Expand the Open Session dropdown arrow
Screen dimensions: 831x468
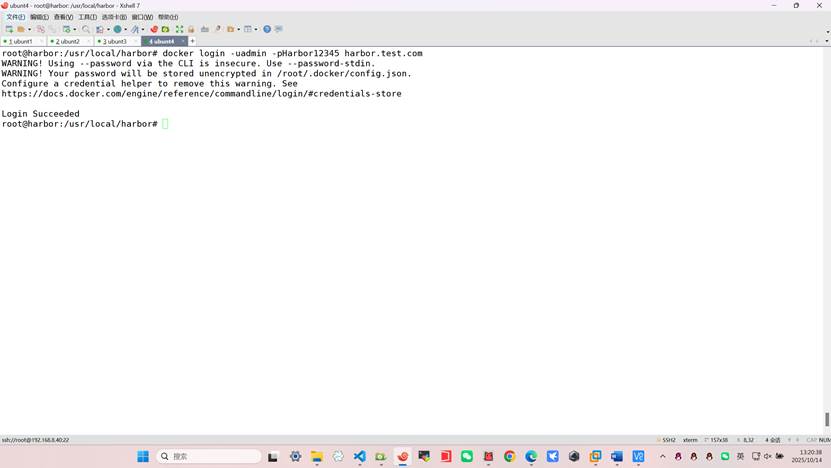point(29,29)
